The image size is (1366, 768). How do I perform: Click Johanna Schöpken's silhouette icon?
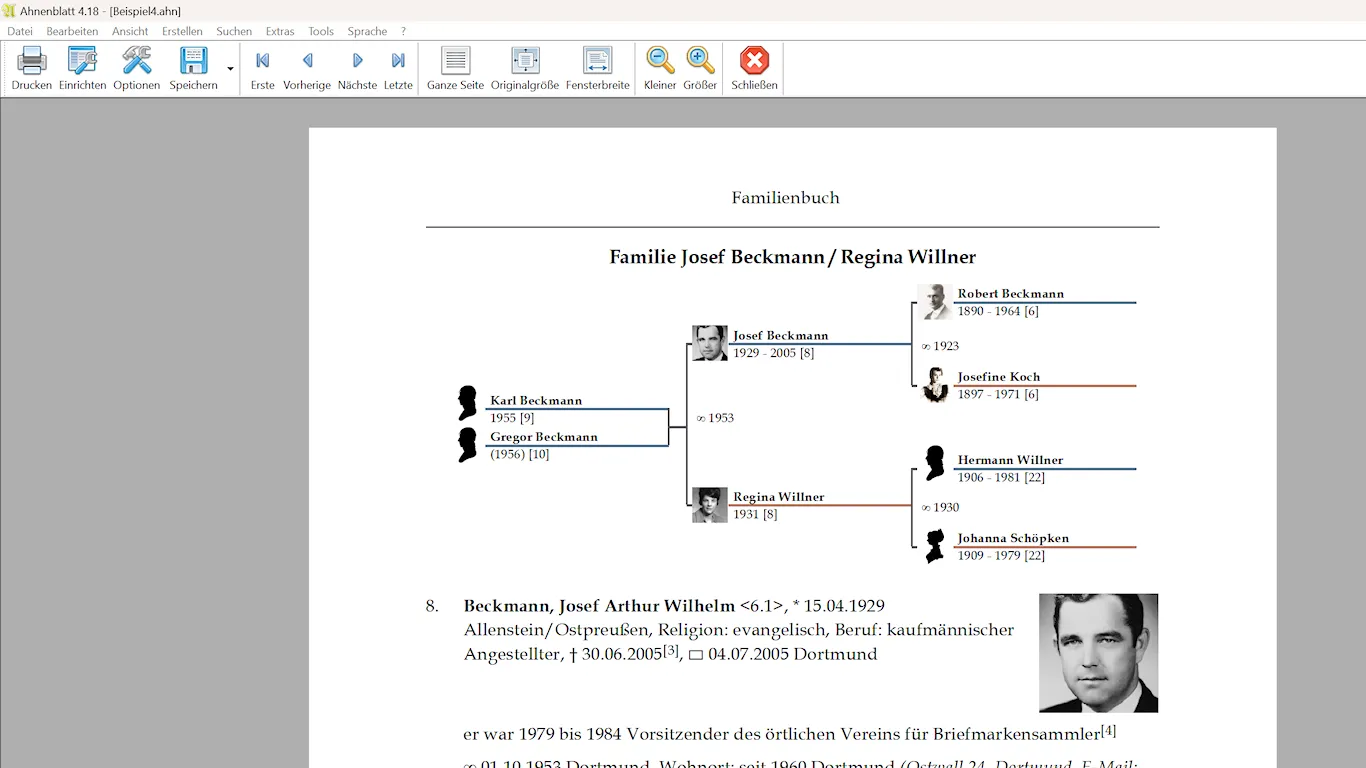click(x=935, y=546)
